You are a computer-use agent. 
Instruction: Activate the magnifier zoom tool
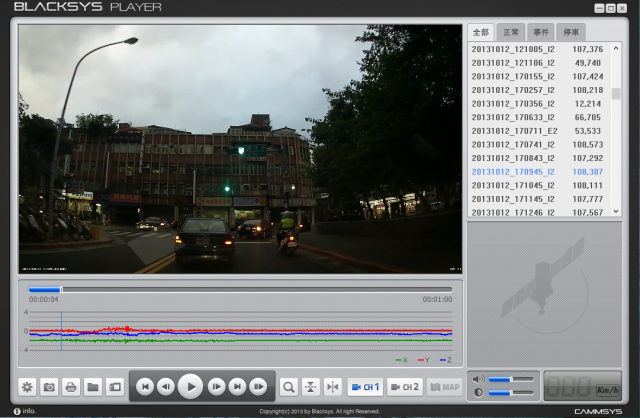click(x=289, y=387)
